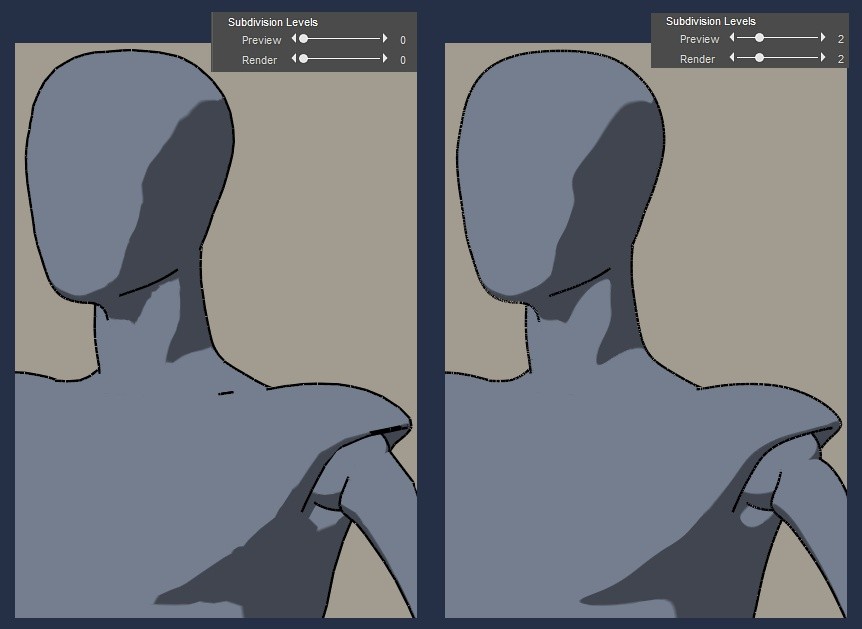The height and width of the screenshot is (629, 862).
Task: Click the Render slider handle at value 2
Action: pos(759,58)
